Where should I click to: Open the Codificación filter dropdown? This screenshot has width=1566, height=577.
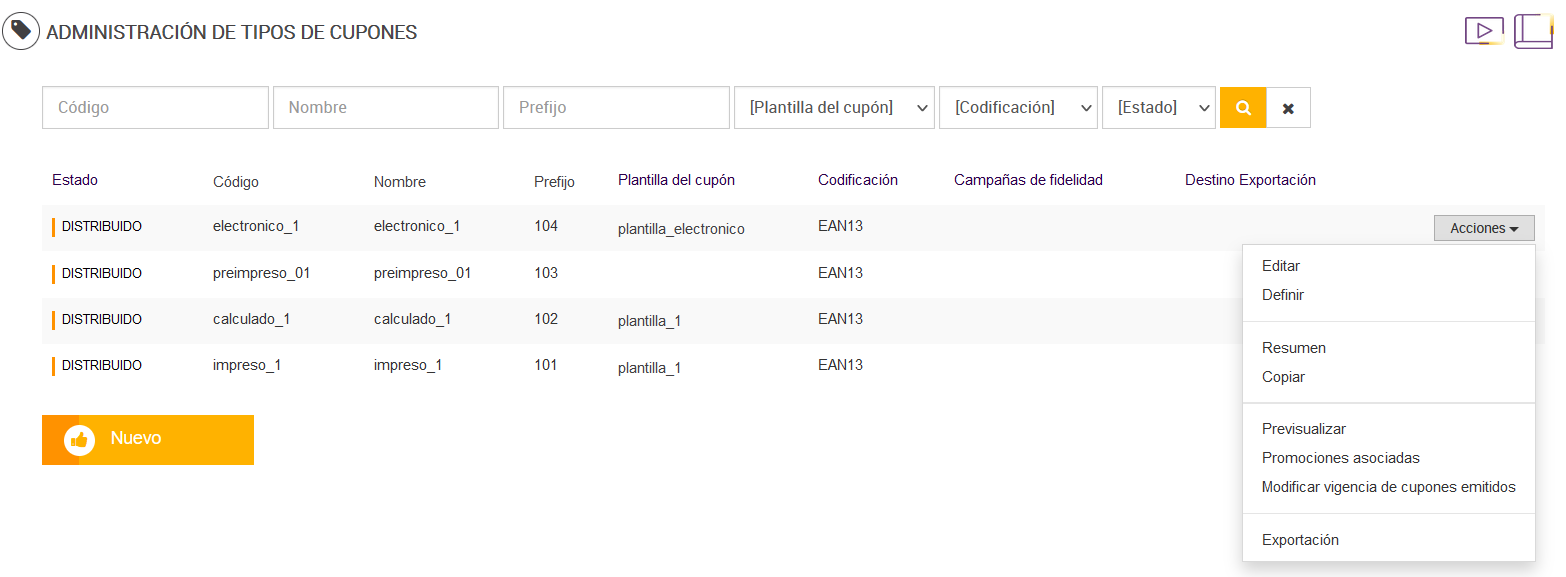[1018, 108]
